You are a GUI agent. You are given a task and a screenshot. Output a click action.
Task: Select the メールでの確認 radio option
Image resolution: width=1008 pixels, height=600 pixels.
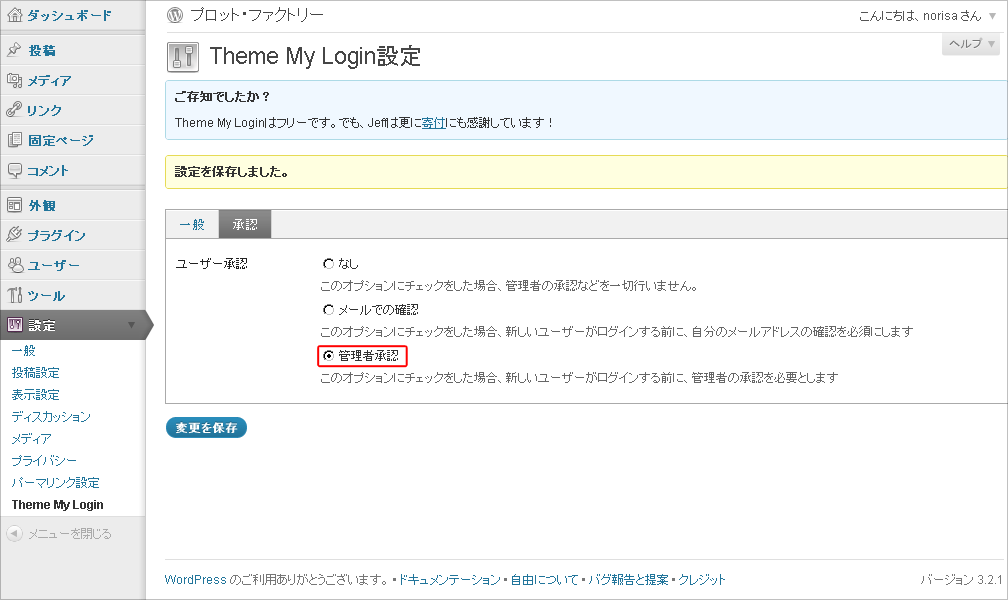click(x=328, y=310)
